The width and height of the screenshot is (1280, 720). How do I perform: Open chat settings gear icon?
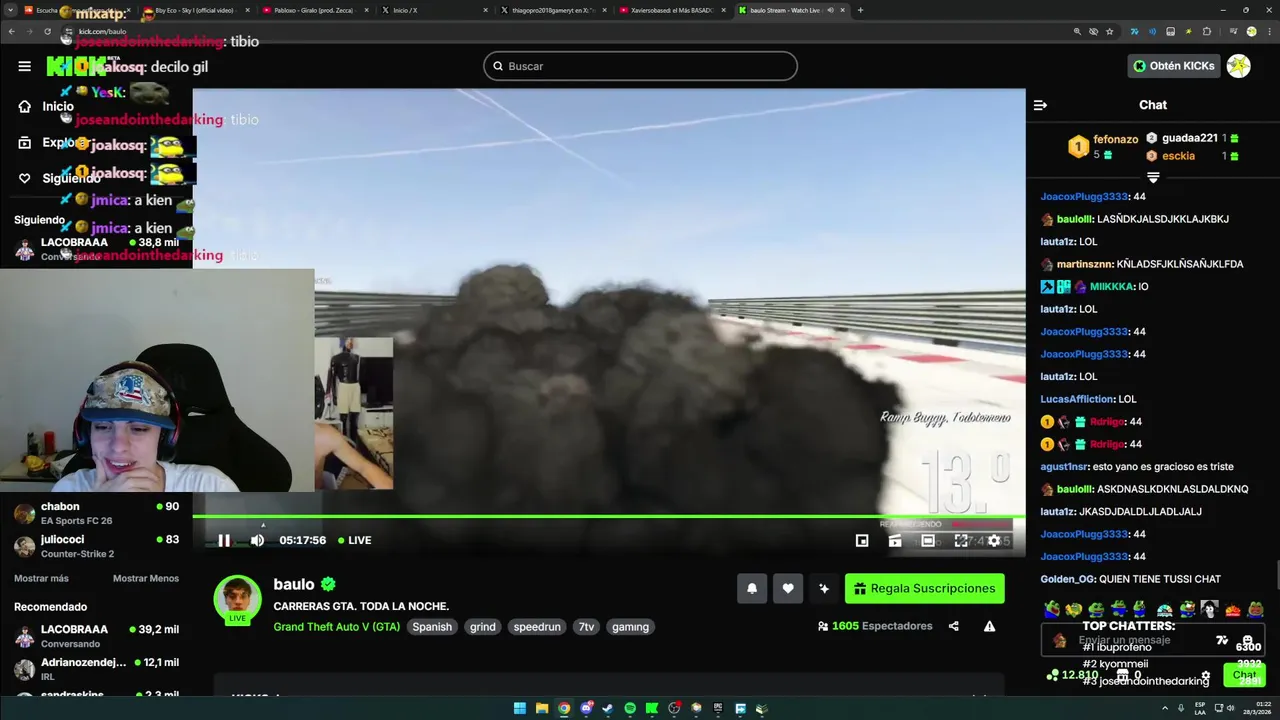point(1206,676)
